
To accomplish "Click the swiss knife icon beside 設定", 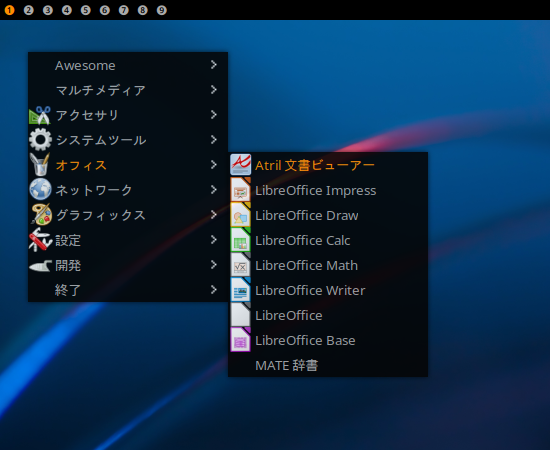I will pyautogui.click(x=40, y=240).
